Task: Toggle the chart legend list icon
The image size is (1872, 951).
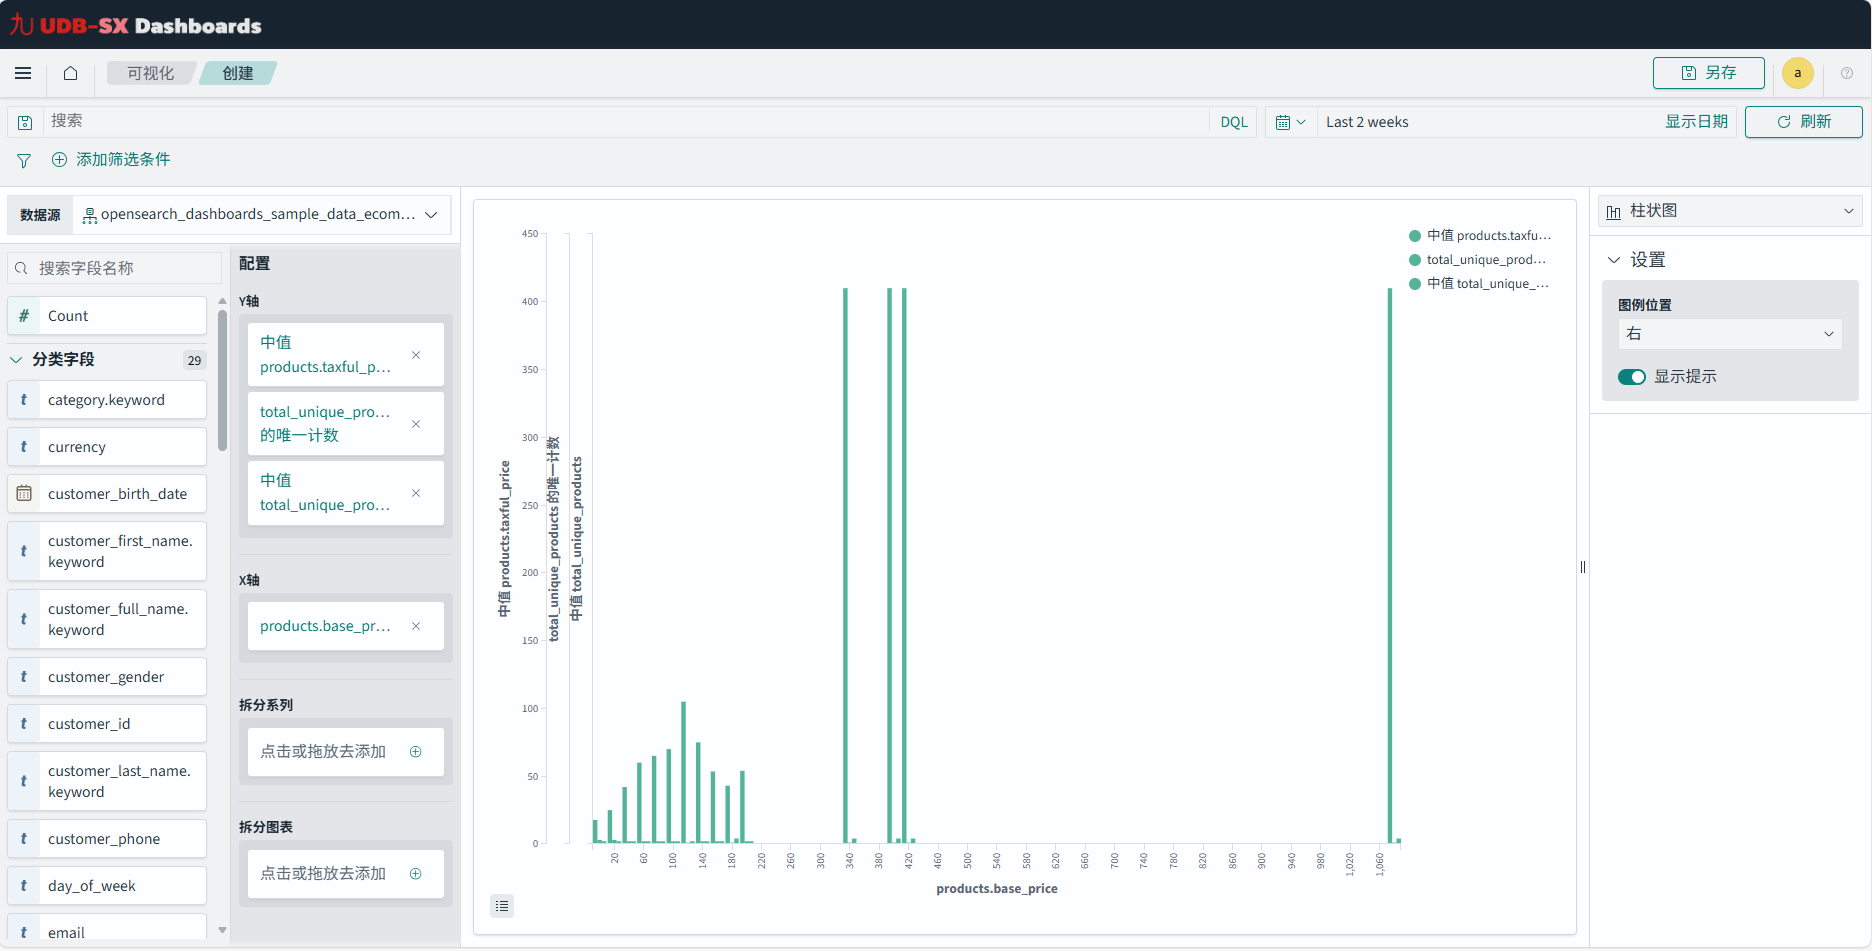Action: point(502,906)
